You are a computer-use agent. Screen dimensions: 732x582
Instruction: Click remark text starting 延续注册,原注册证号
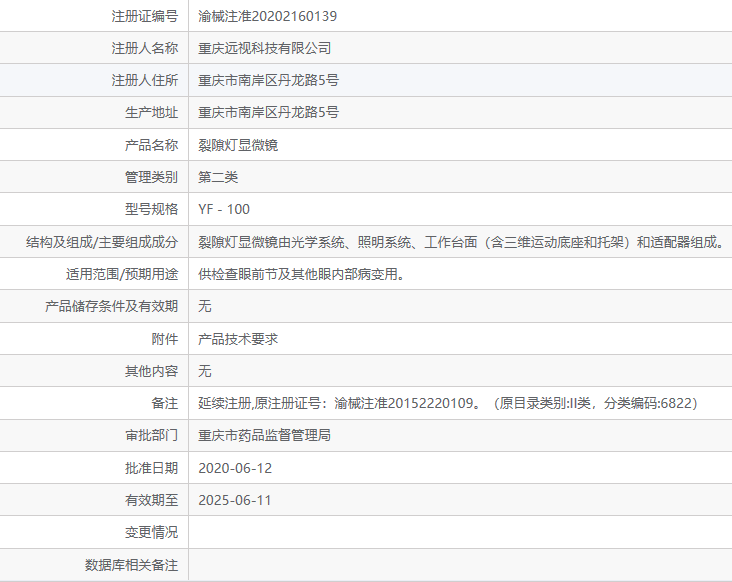(x=448, y=403)
